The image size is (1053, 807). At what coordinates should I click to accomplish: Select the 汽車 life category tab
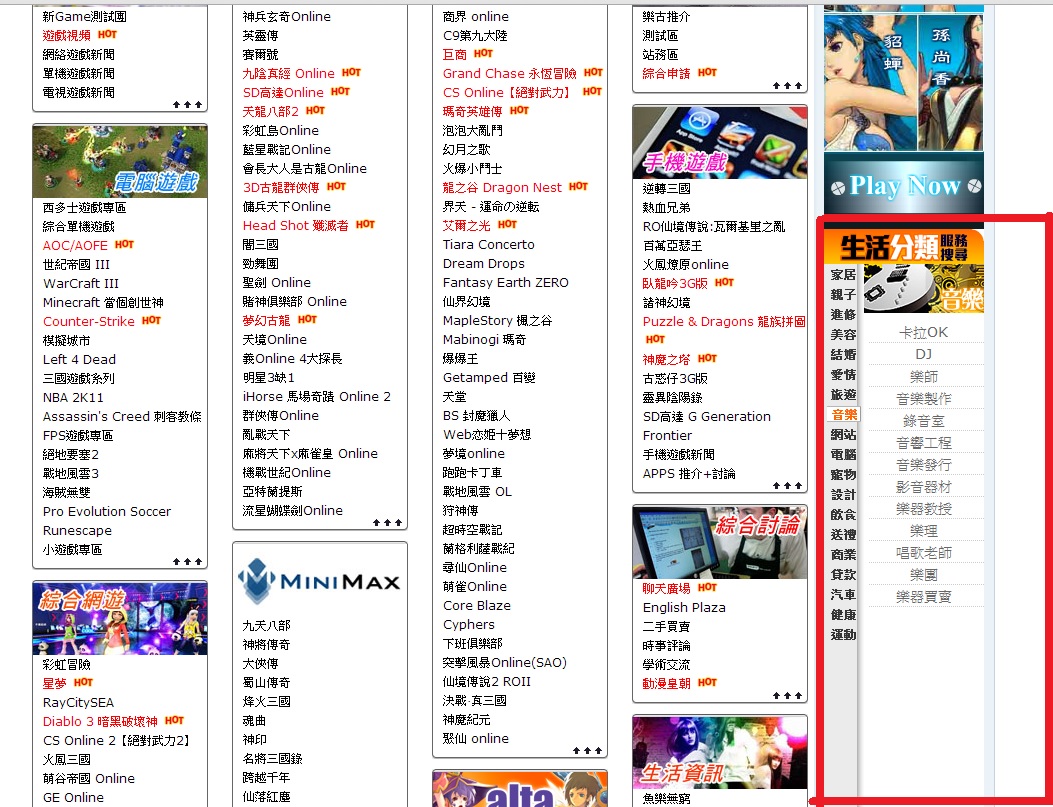pos(843,595)
